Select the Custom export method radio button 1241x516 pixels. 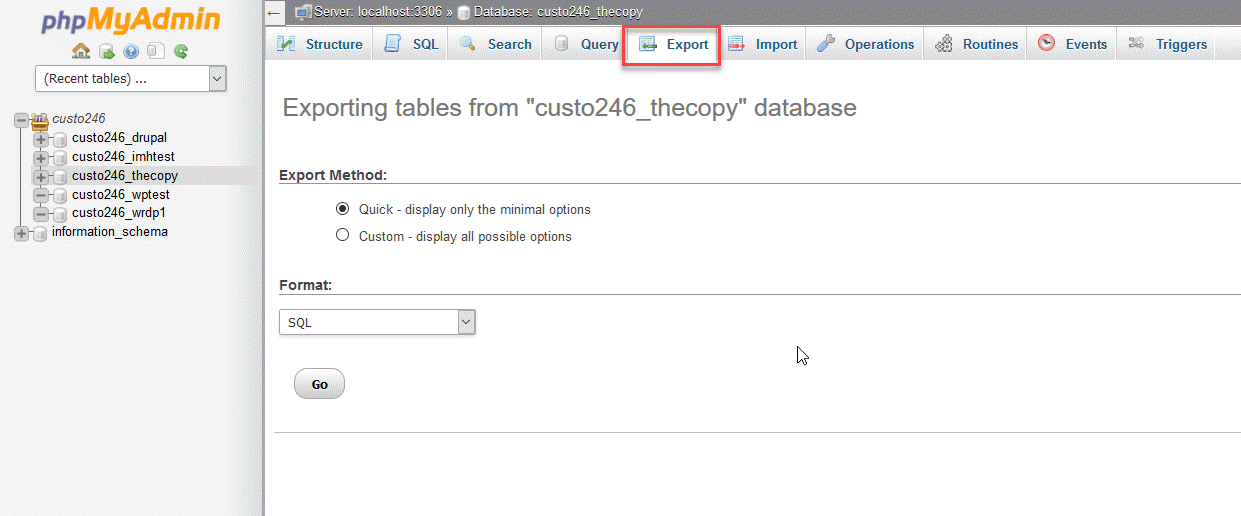tap(343, 236)
